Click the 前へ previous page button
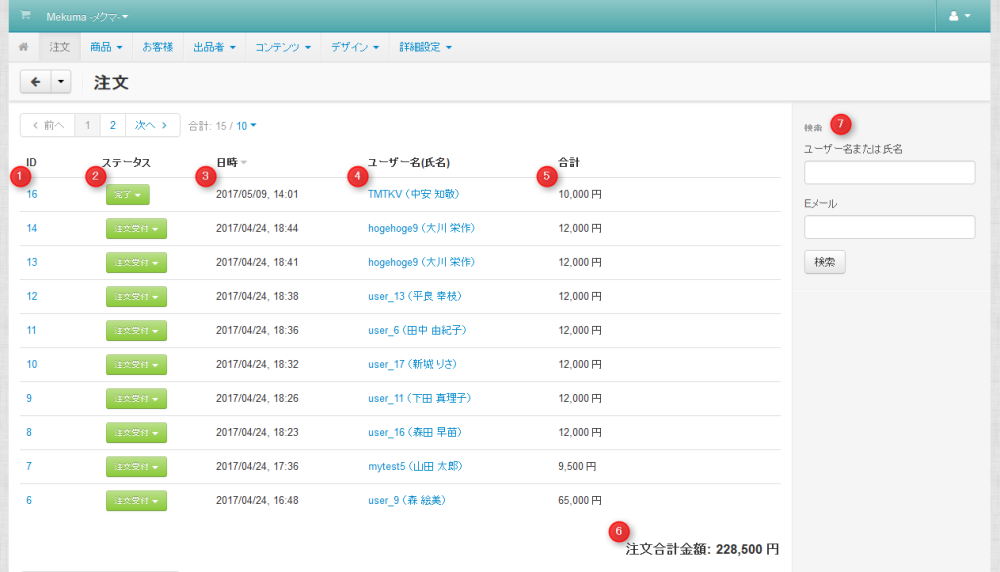The width and height of the screenshot is (1000, 572). pyautogui.click(x=48, y=125)
